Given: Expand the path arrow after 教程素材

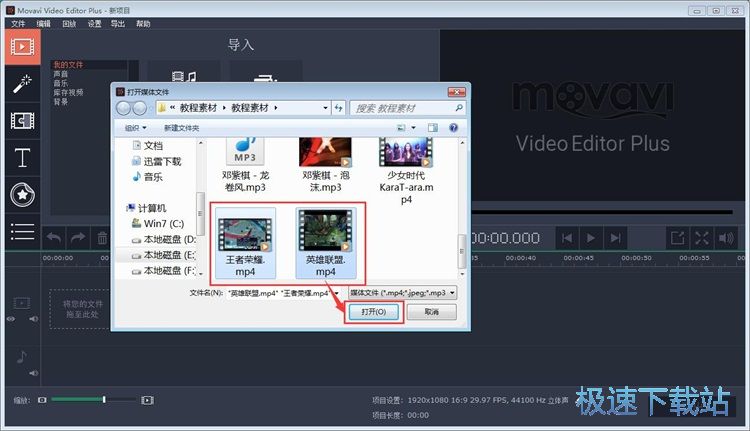Looking at the screenshot, I should click(x=276, y=108).
